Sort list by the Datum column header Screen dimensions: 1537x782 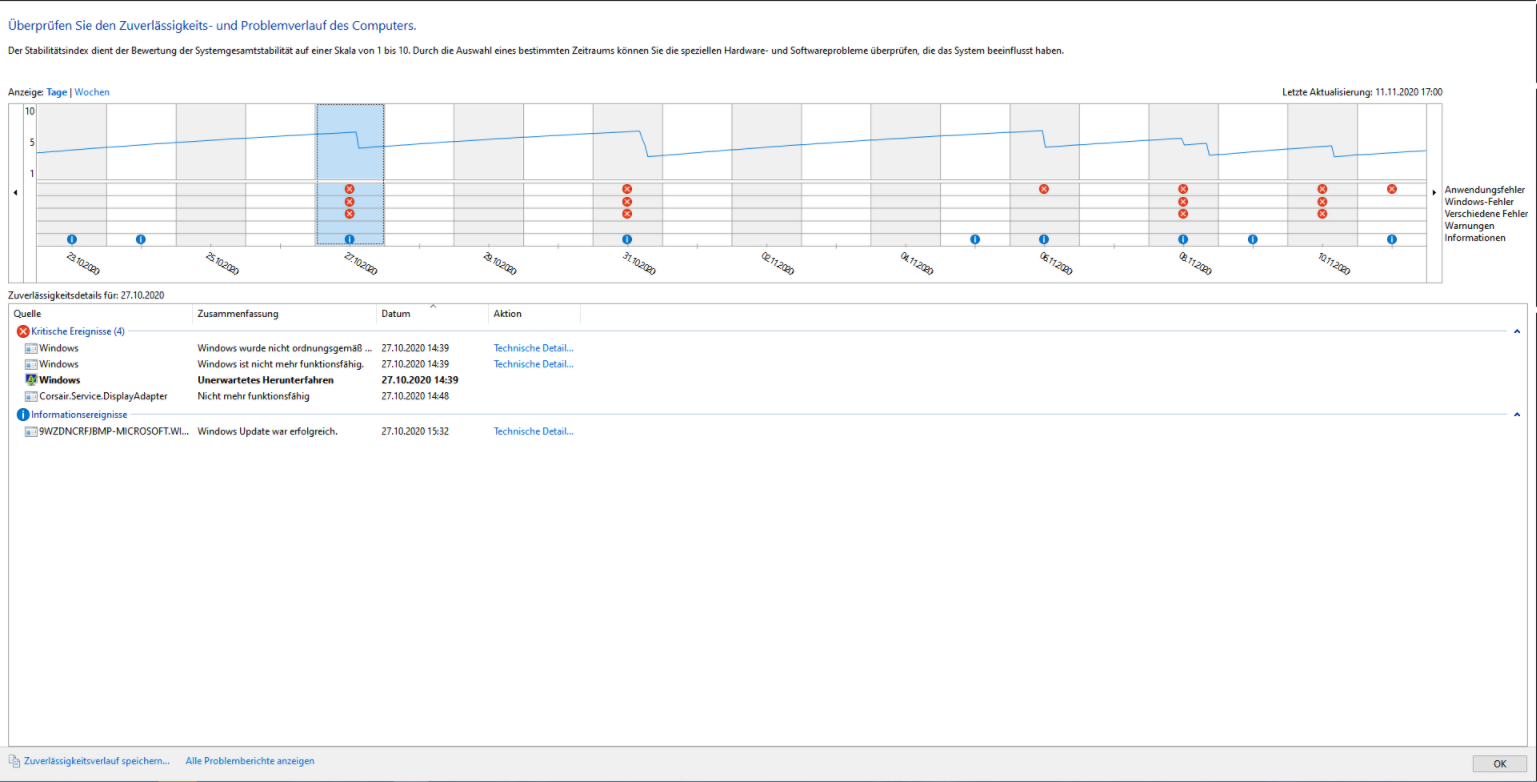click(x=432, y=314)
